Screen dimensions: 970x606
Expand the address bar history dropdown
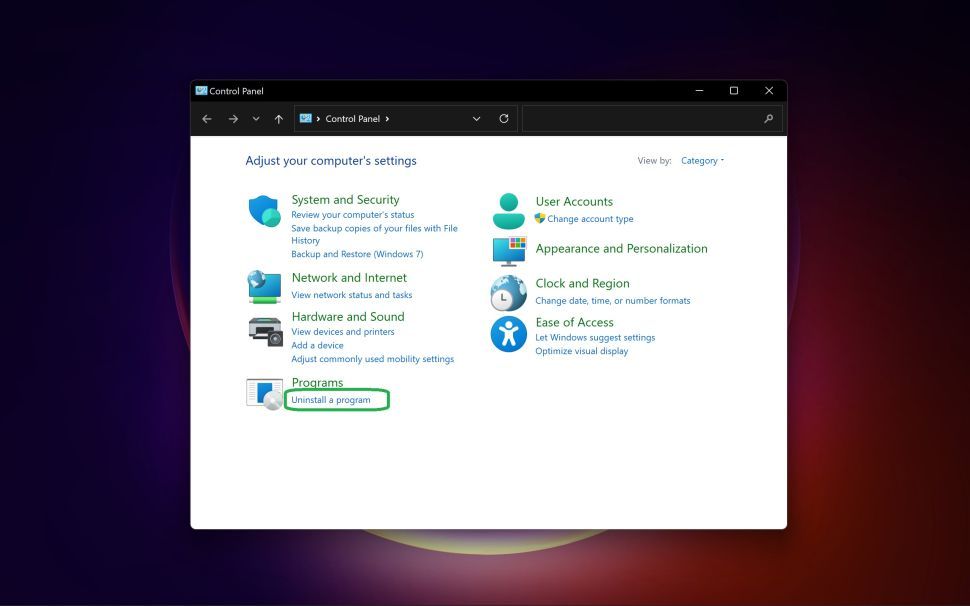coord(476,118)
